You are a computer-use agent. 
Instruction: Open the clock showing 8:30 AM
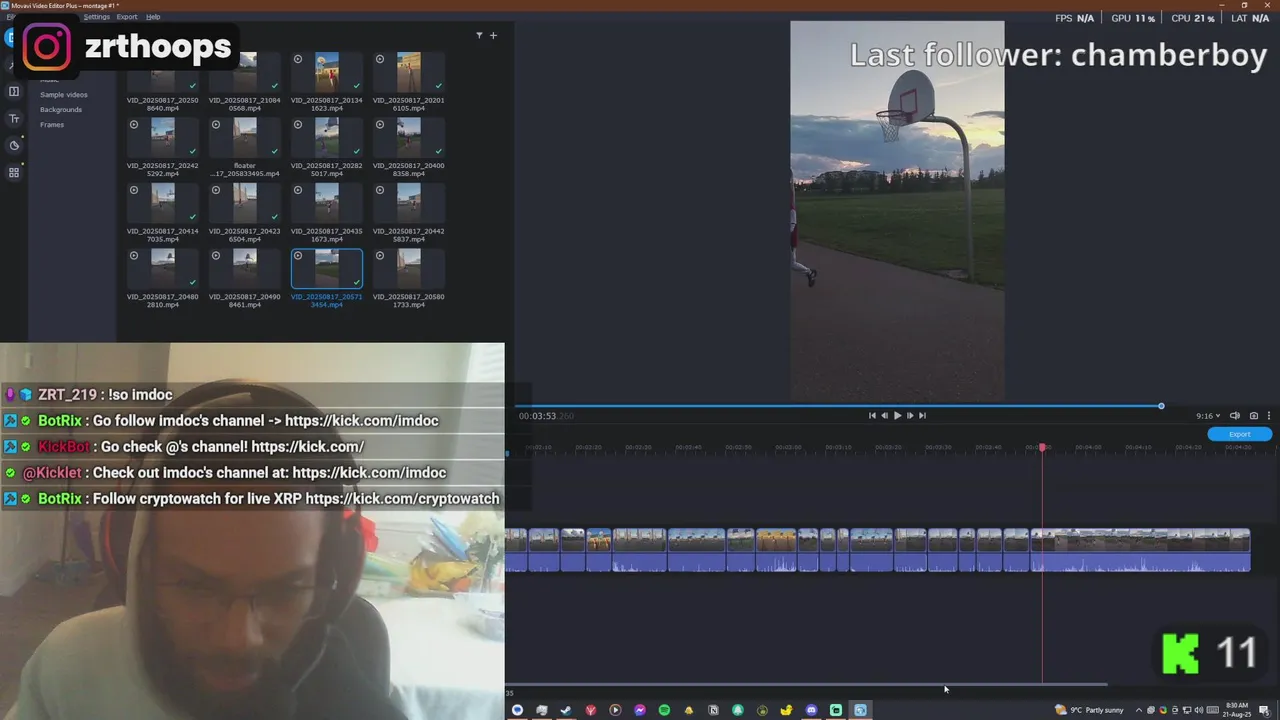pyautogui.click(x=1237, y=710)
